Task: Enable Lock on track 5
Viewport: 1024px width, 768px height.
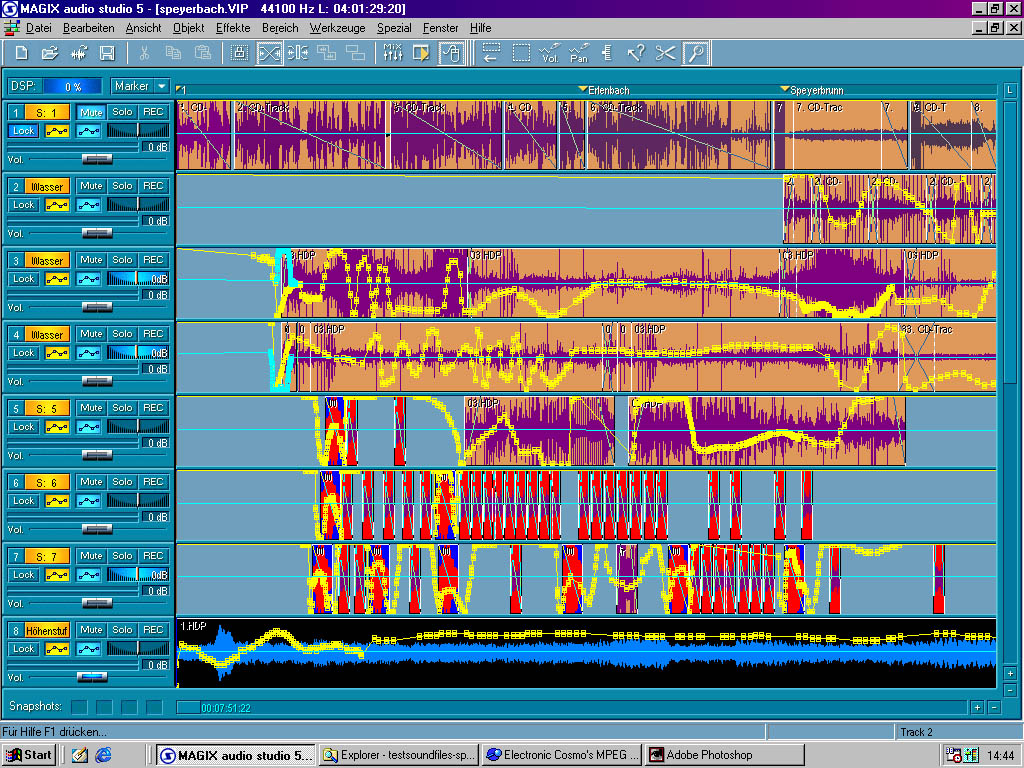Action: [x=23, y=427]
